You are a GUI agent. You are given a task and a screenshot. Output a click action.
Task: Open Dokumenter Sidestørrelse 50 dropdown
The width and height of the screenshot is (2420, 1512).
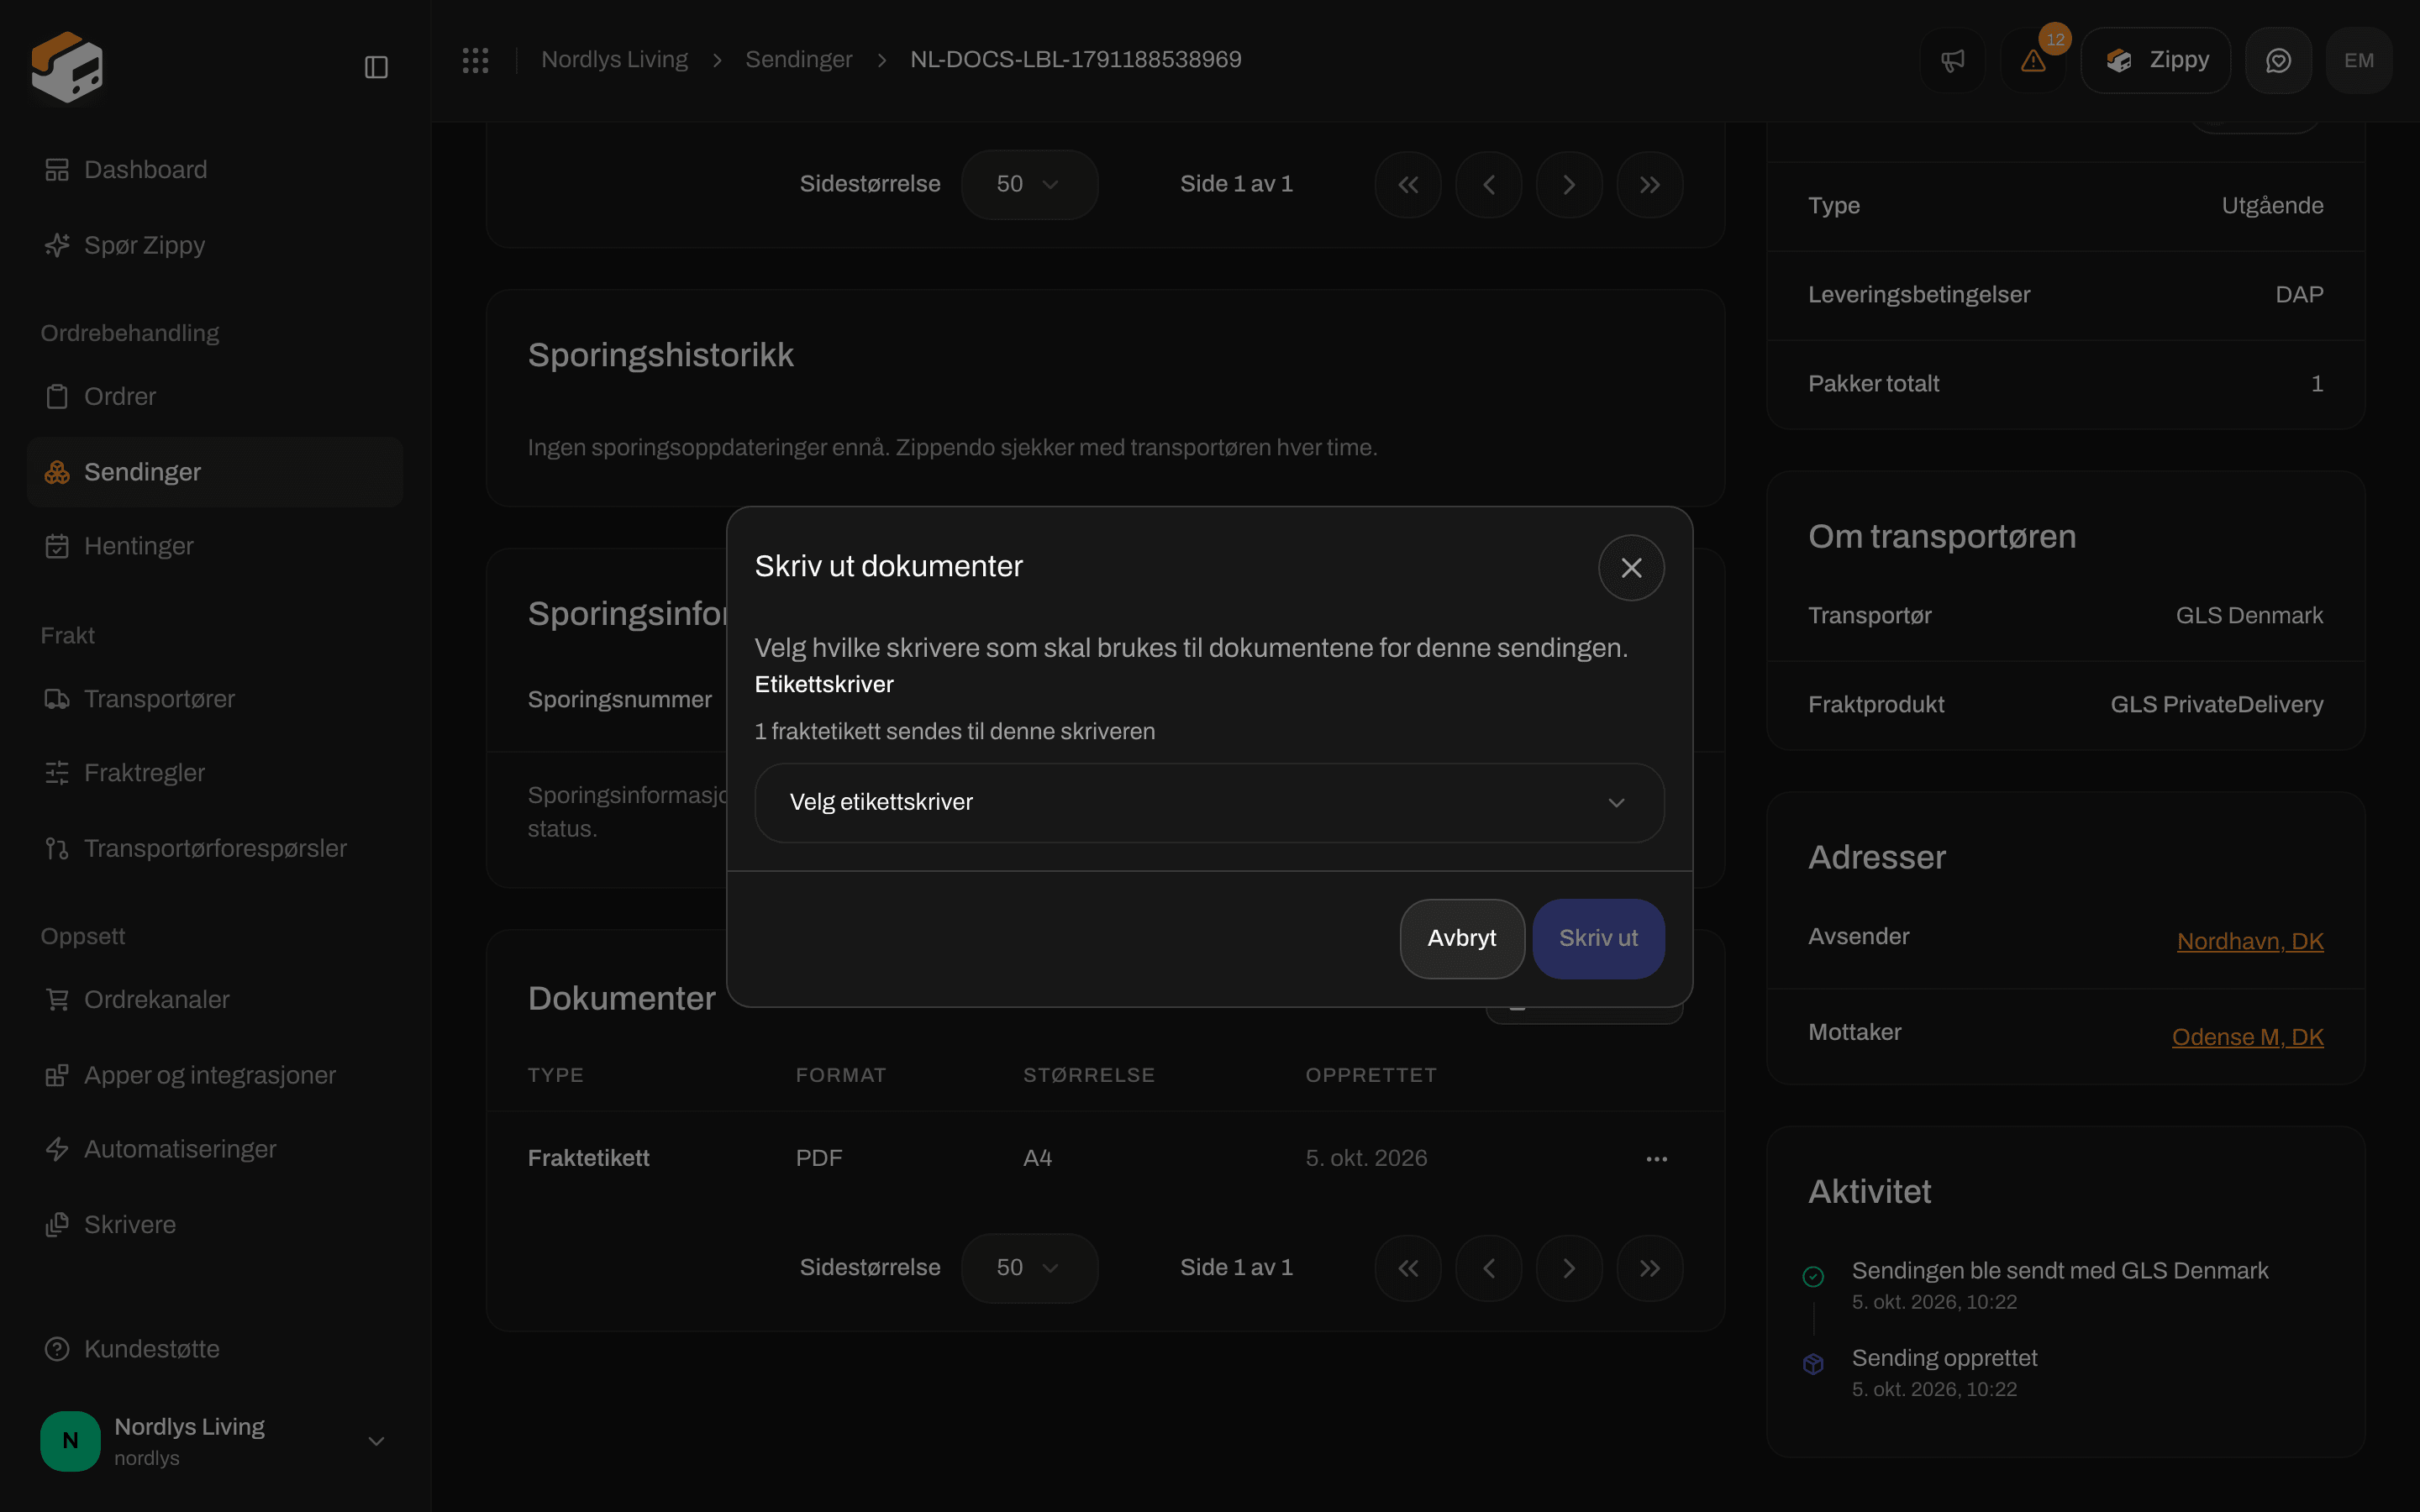tap(1029, 1268)
